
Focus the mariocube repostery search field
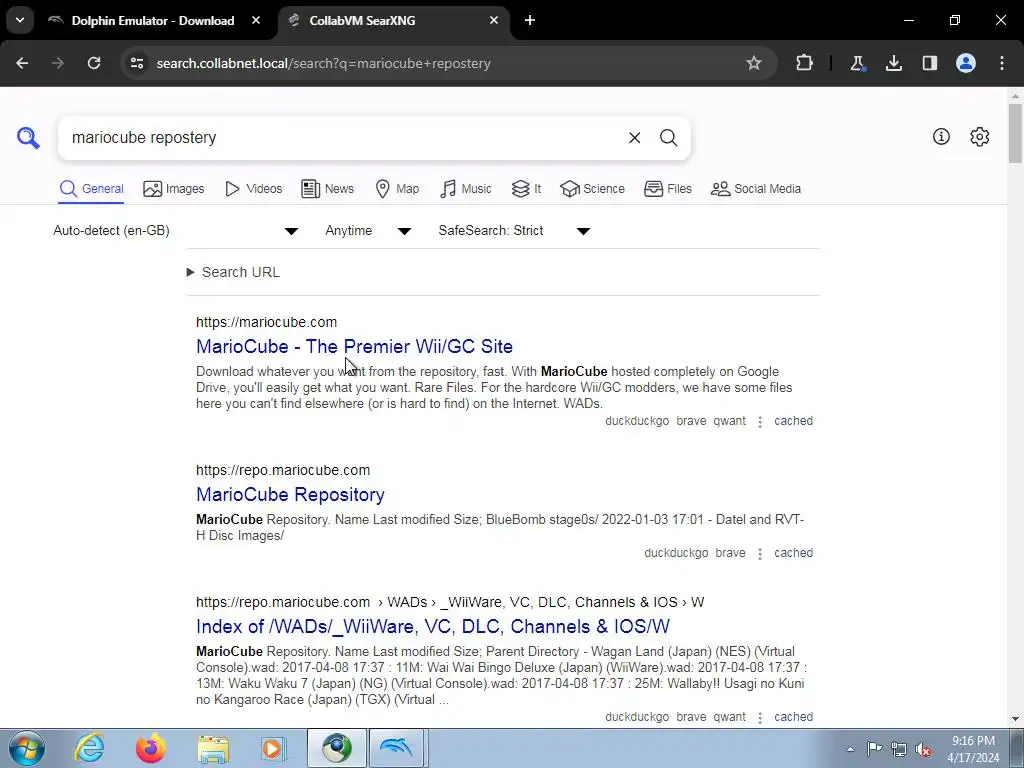click(343, 138)
